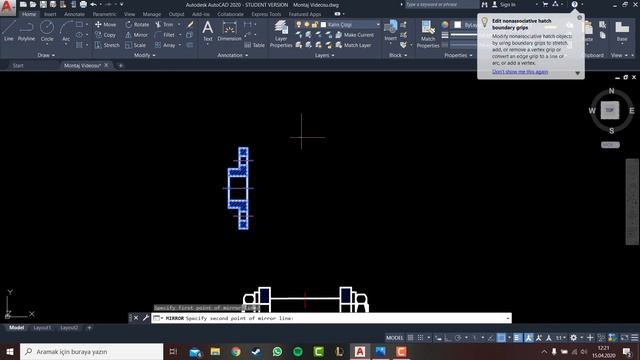Screen dimensions: 640x360
Task: Click the Insert block icon
Action: (x=391, y=31)
